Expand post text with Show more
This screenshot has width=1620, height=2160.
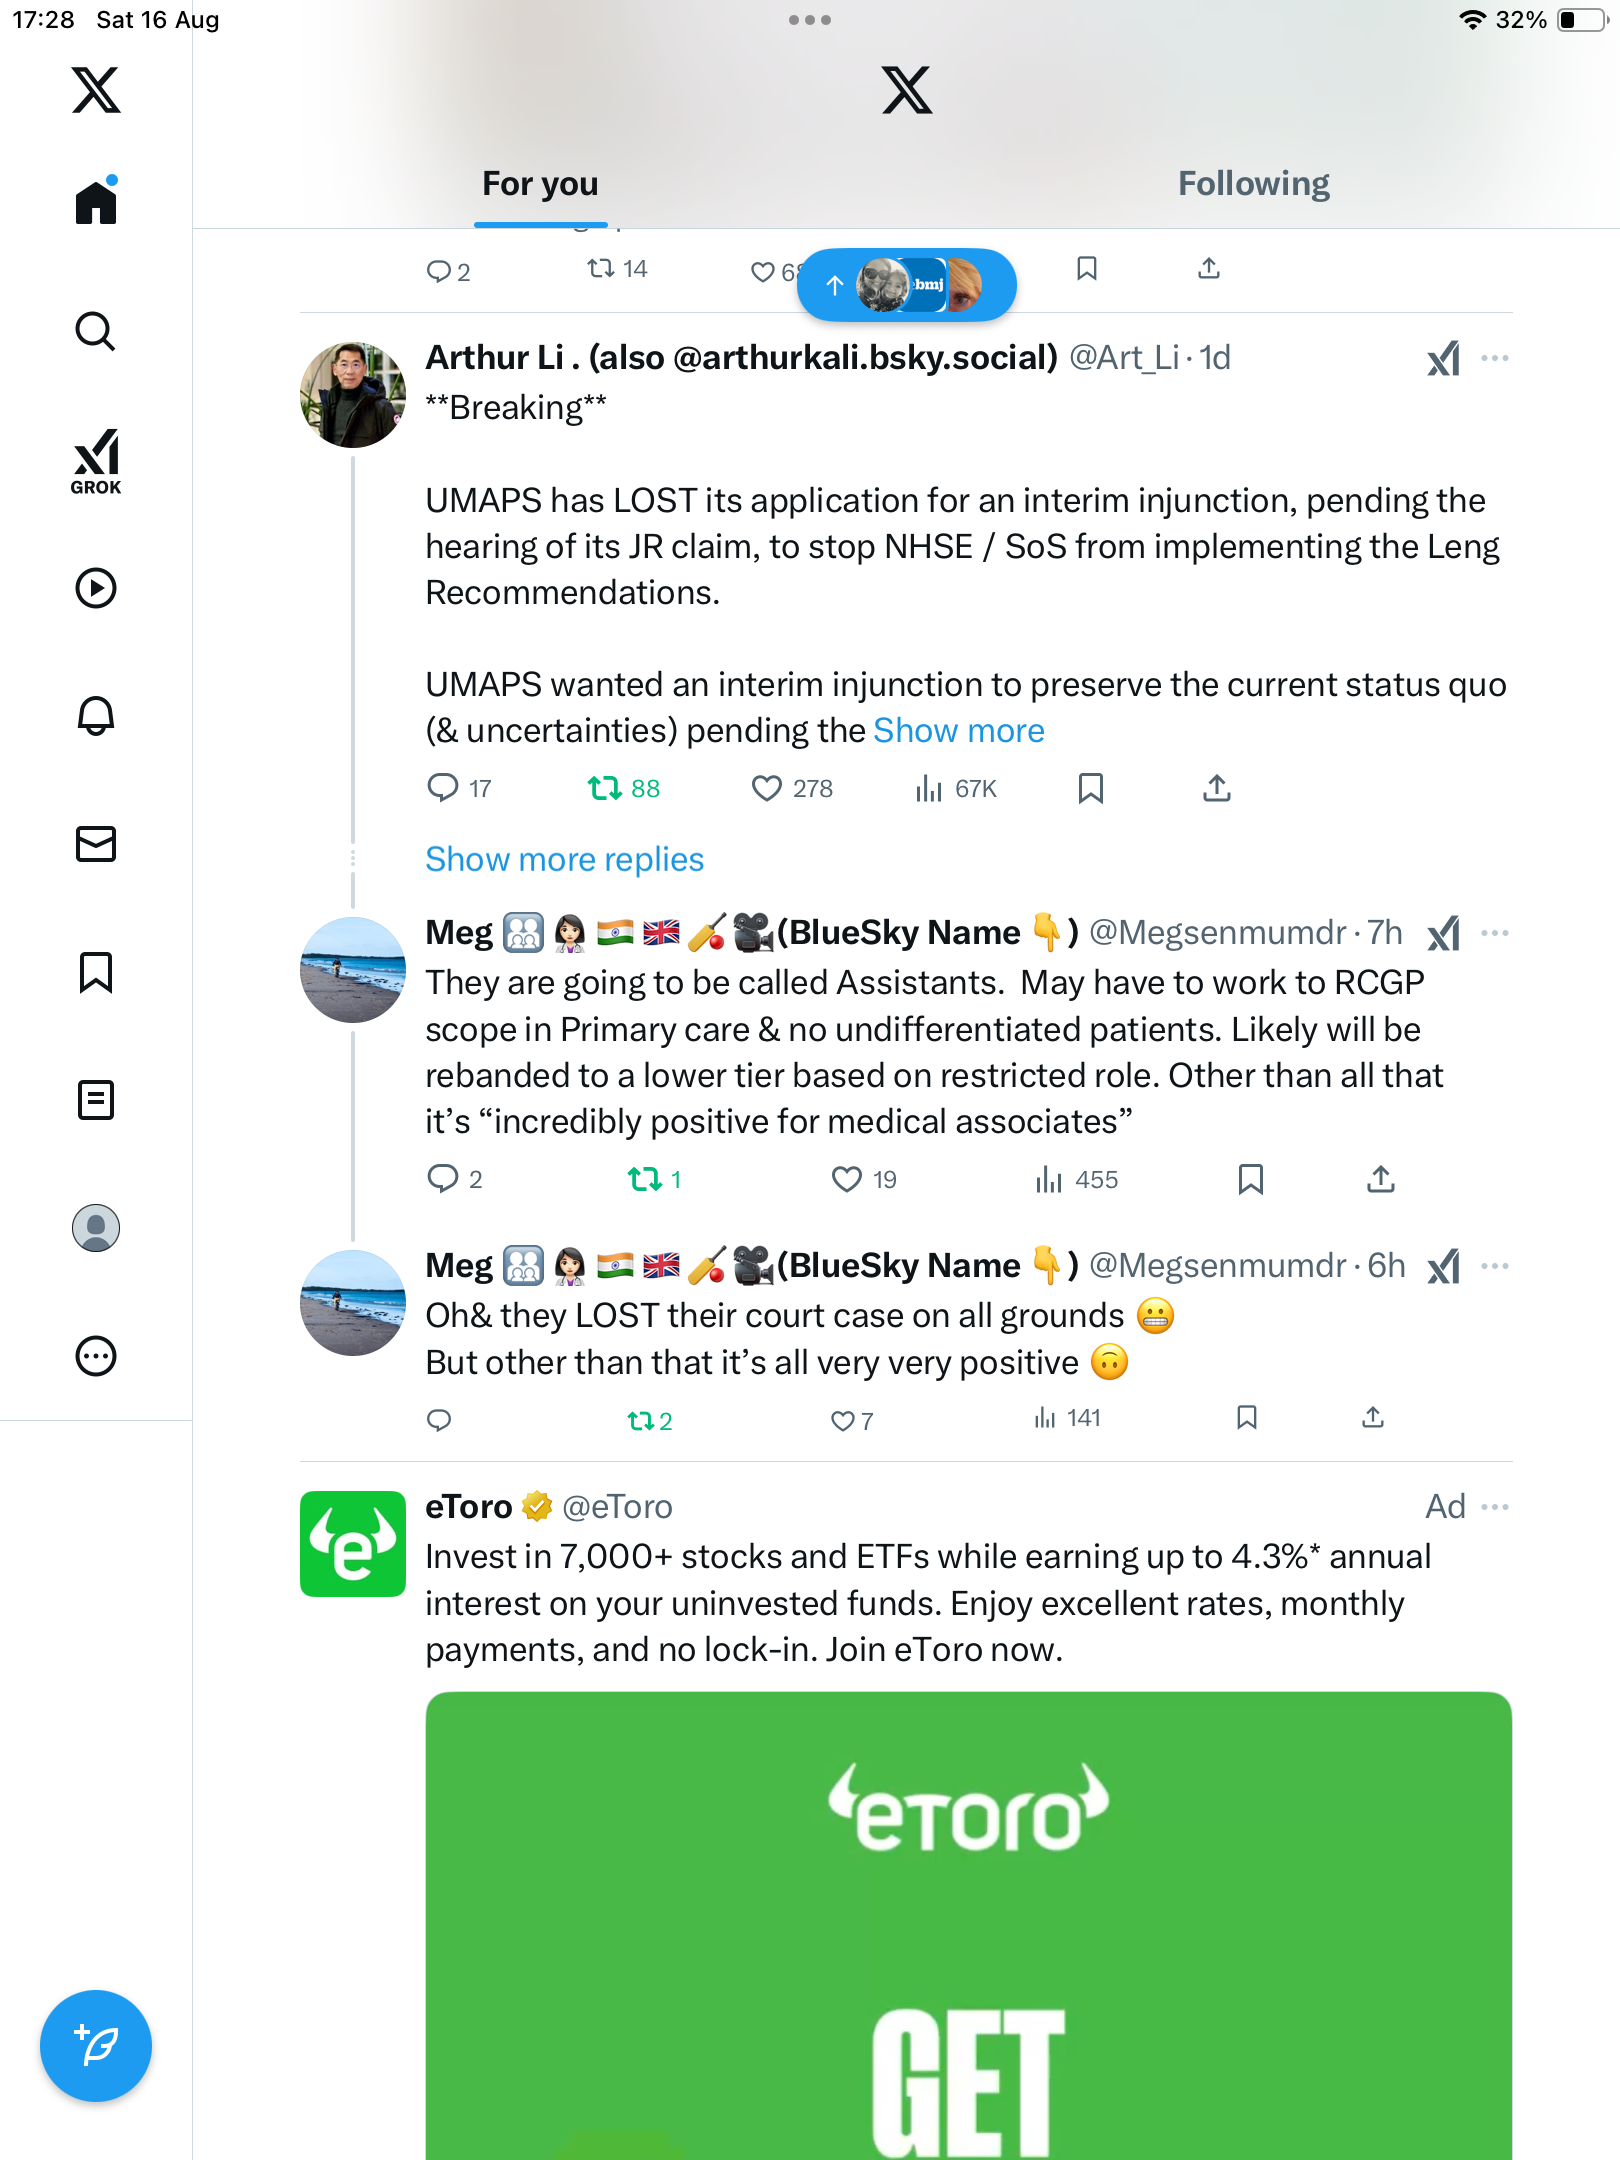click(x=958, y=731)
